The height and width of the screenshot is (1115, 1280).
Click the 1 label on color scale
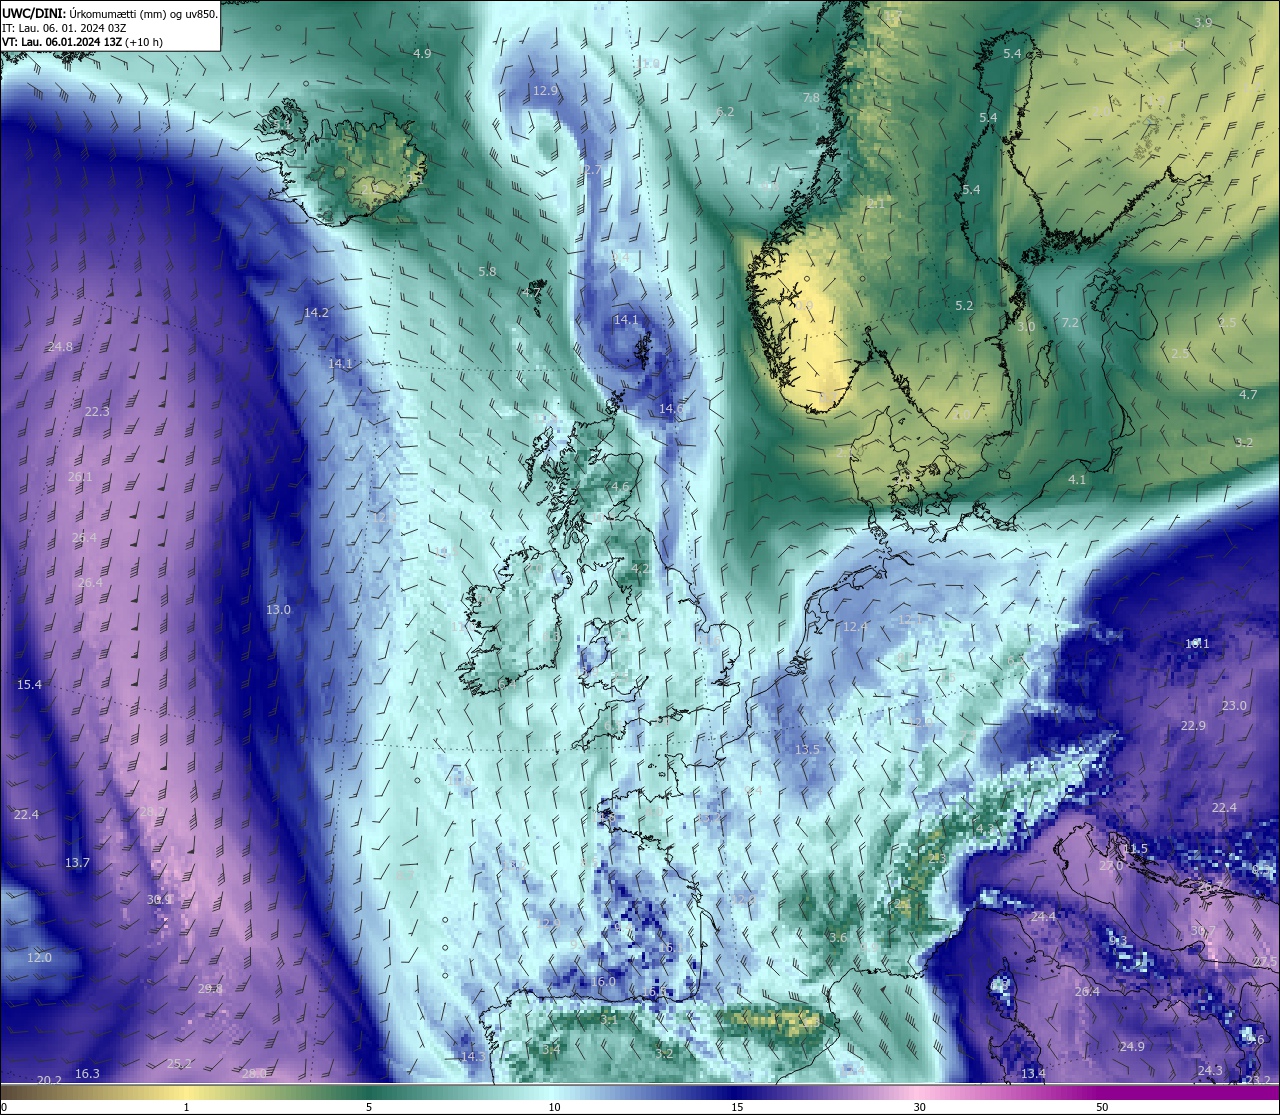point(186,1107)
